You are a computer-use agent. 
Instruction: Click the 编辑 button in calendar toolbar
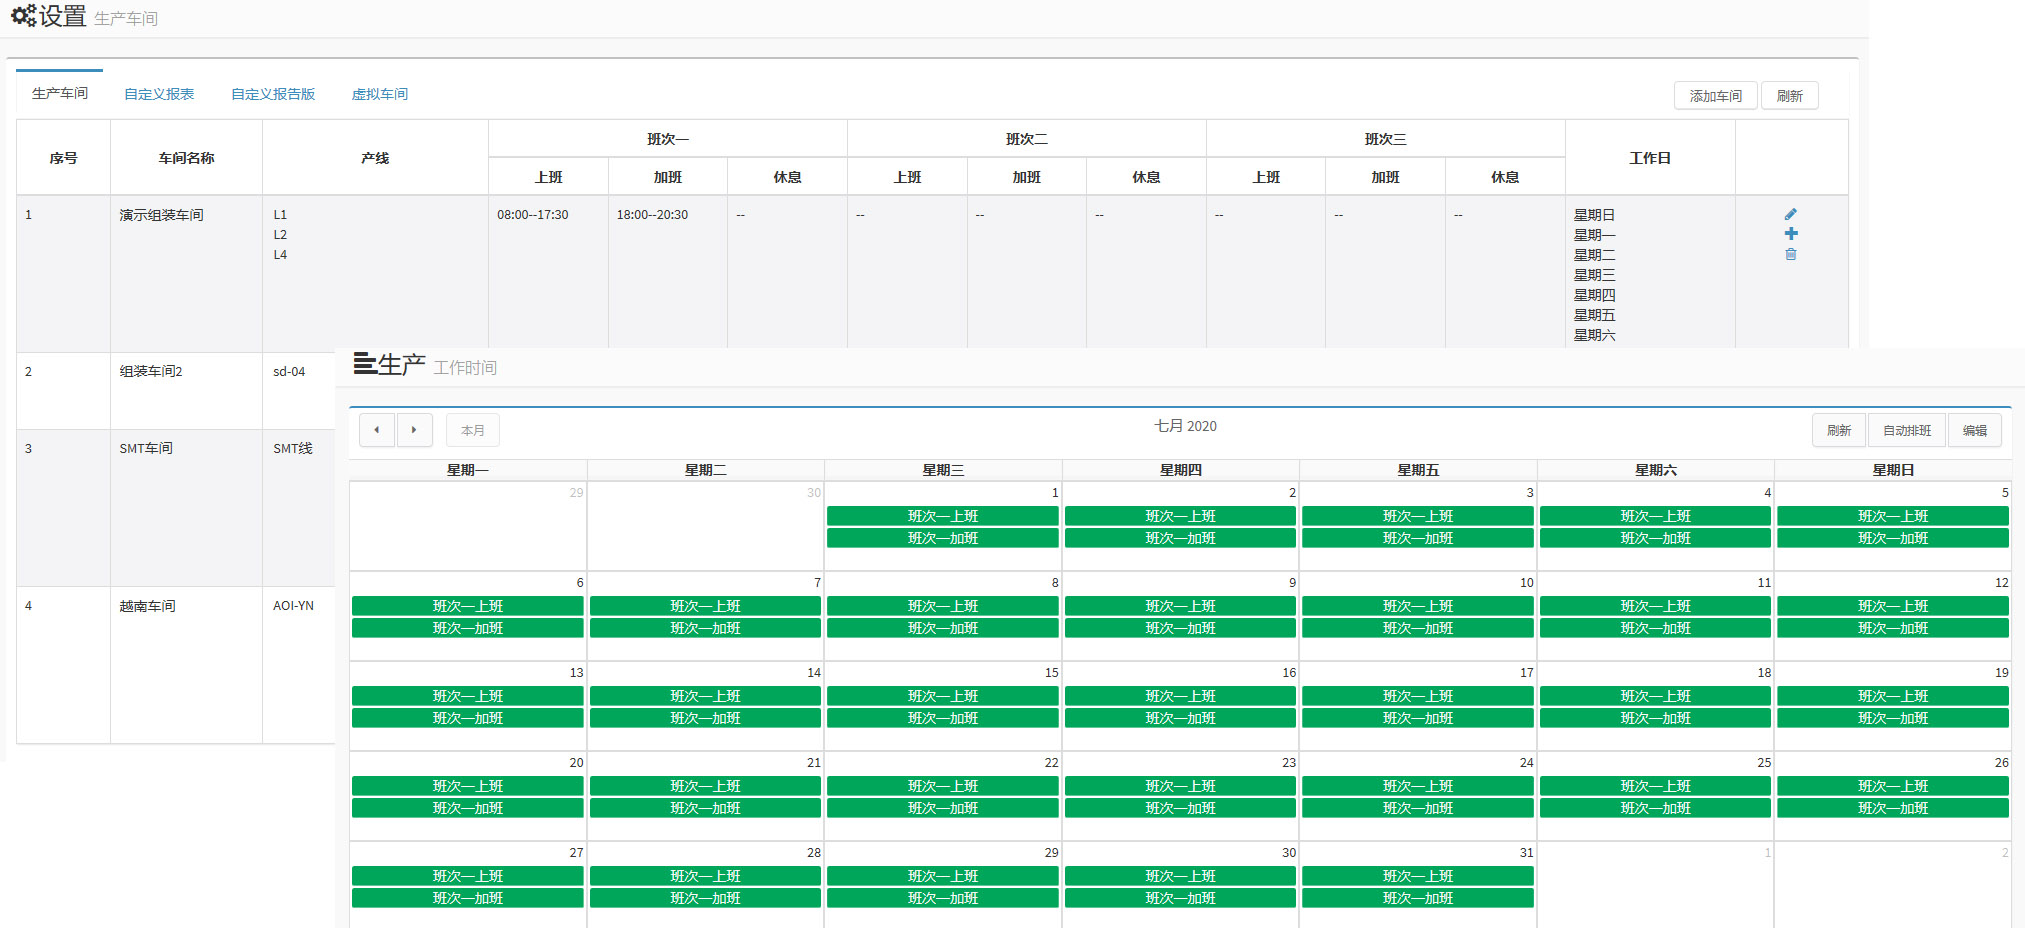tap(1974, 430)
